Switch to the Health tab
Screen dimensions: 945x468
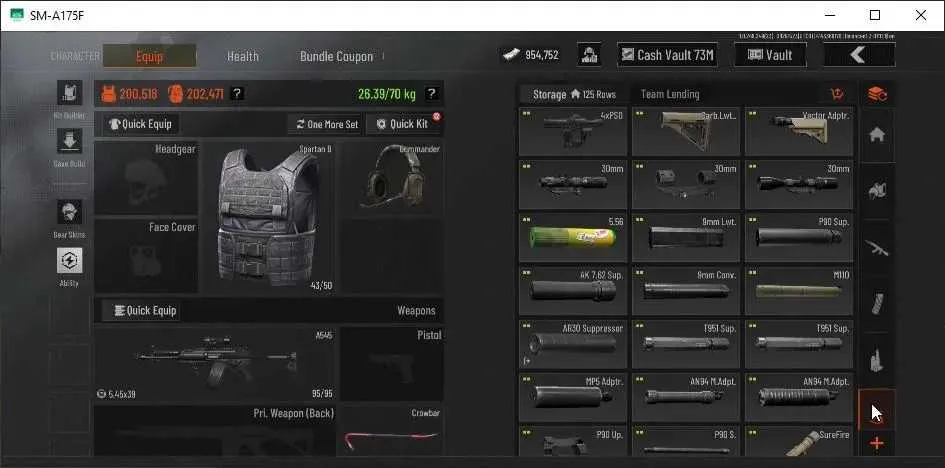242,56
